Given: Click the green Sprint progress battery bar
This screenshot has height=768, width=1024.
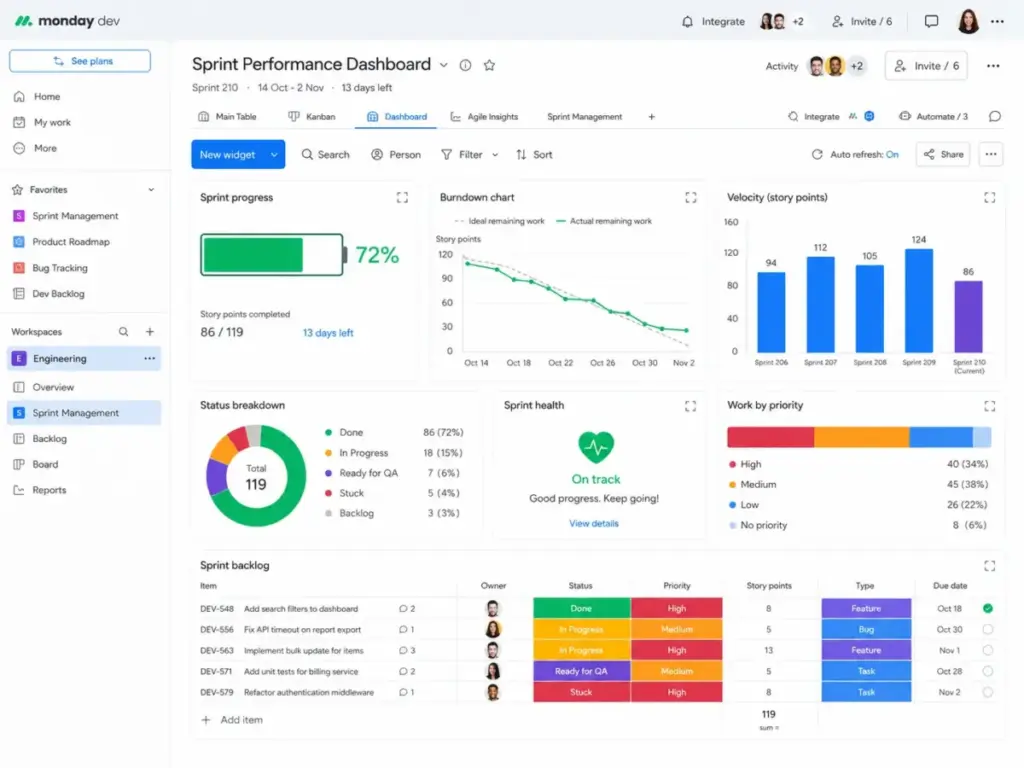Looking at the screenshot, I should [253, 255].
